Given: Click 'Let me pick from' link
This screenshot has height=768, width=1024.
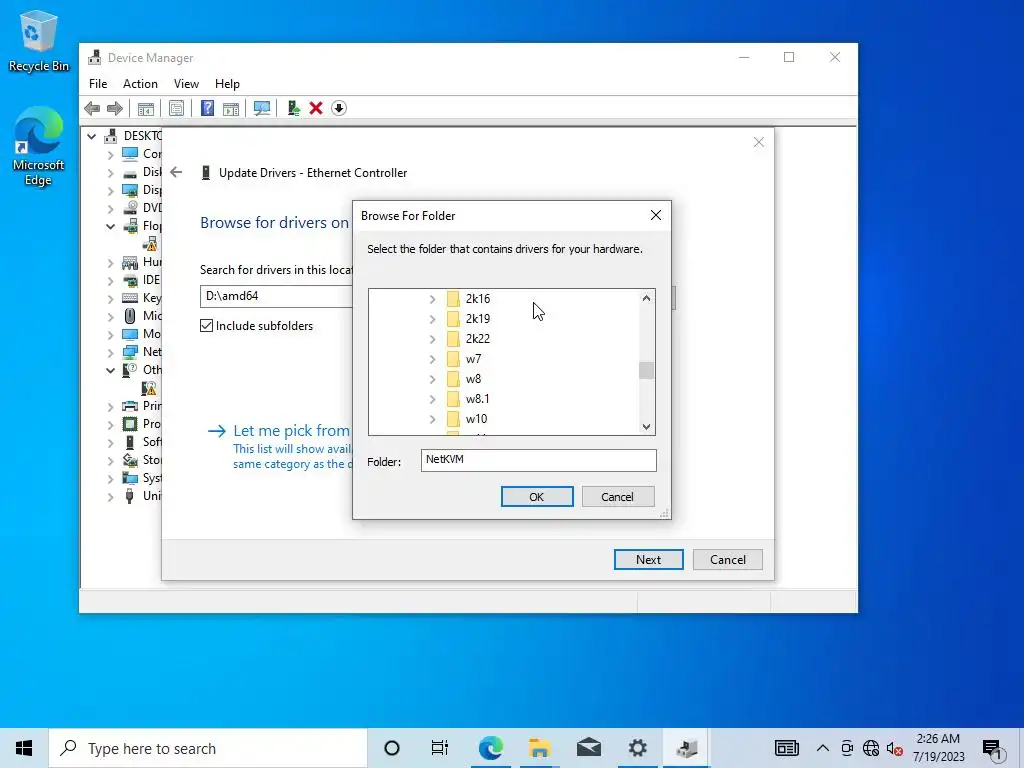Looking at the screenshot, I should click(x=291, y=431).
